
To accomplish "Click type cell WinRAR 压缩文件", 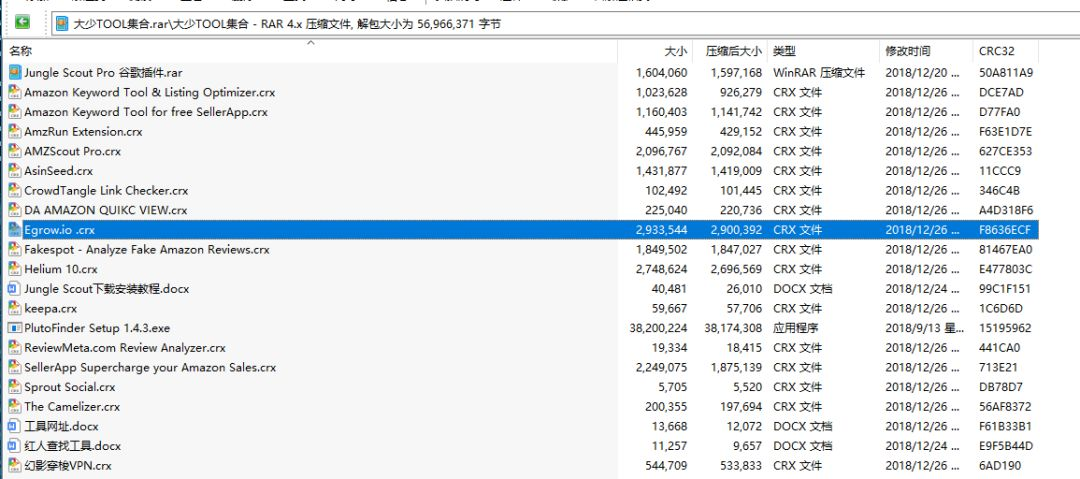I will coord(819,72).
